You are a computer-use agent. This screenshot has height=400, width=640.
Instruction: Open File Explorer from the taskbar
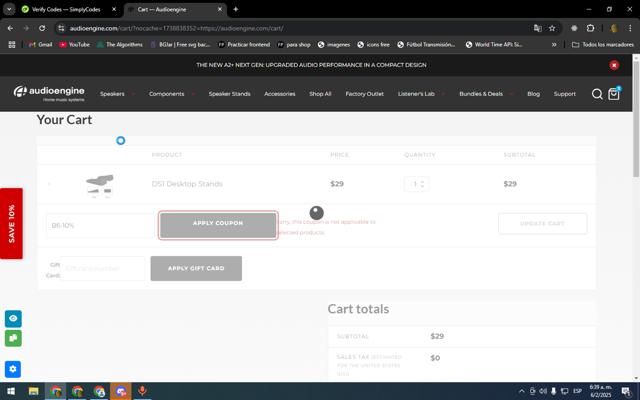pyautogui.click(x=33, y=391)
